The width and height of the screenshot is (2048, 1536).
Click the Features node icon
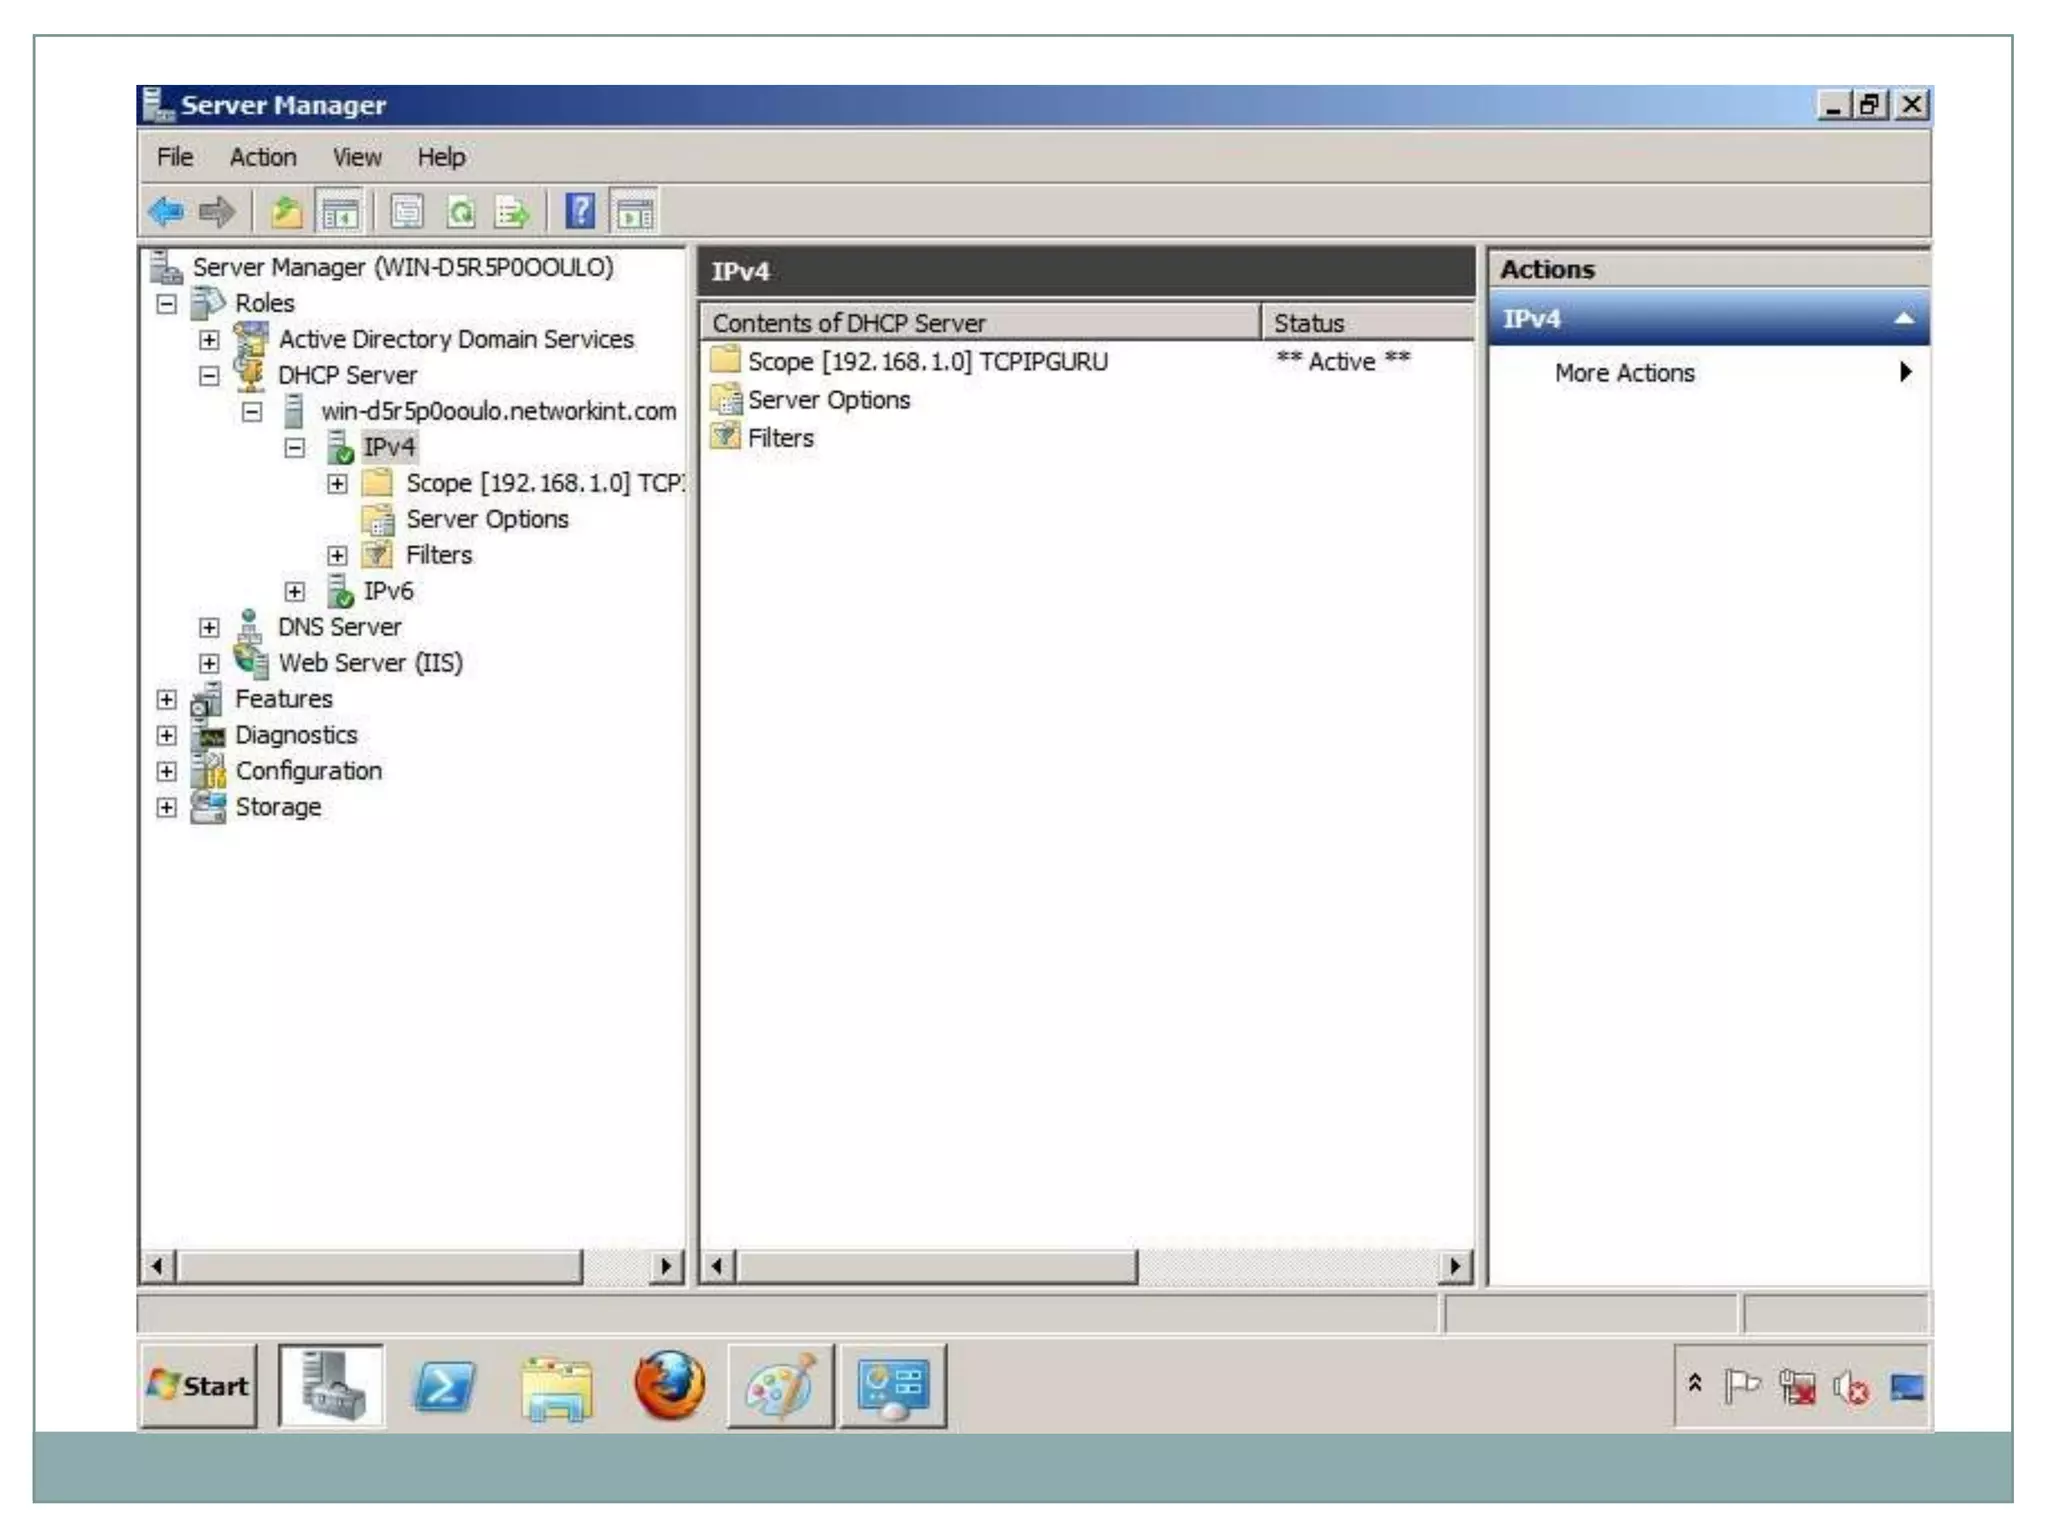[x=207, y=698]
